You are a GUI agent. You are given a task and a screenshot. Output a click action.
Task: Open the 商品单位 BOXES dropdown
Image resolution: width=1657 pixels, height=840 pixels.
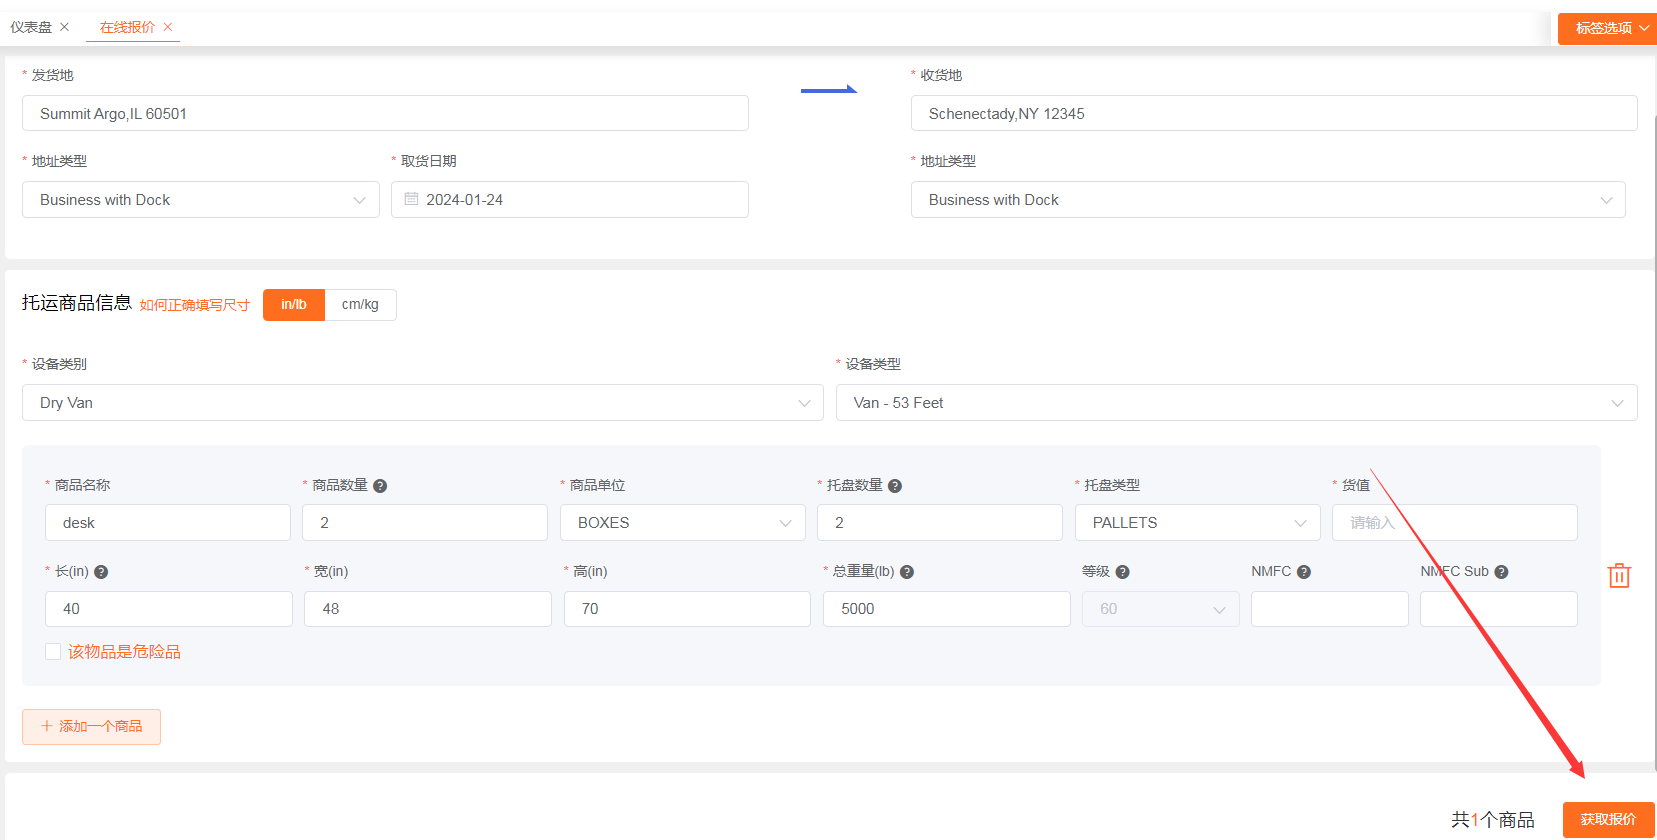click(x=682, y=523)
